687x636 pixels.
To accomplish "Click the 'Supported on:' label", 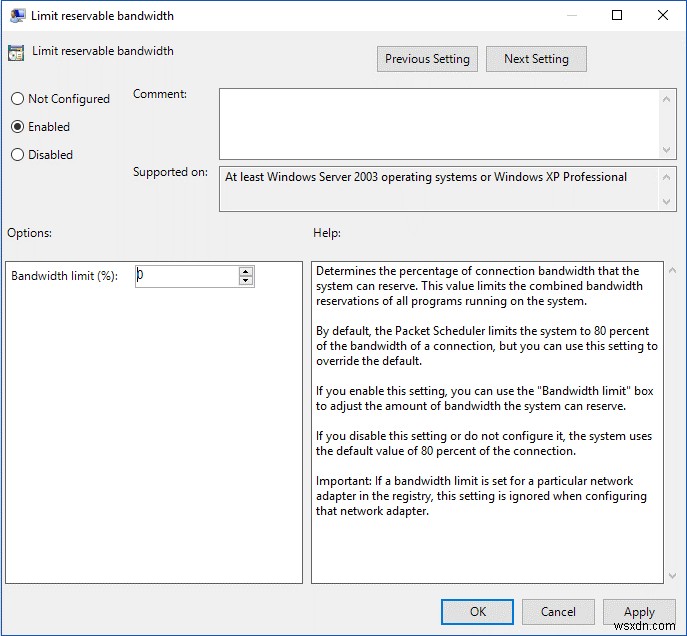I will (170, 172).
